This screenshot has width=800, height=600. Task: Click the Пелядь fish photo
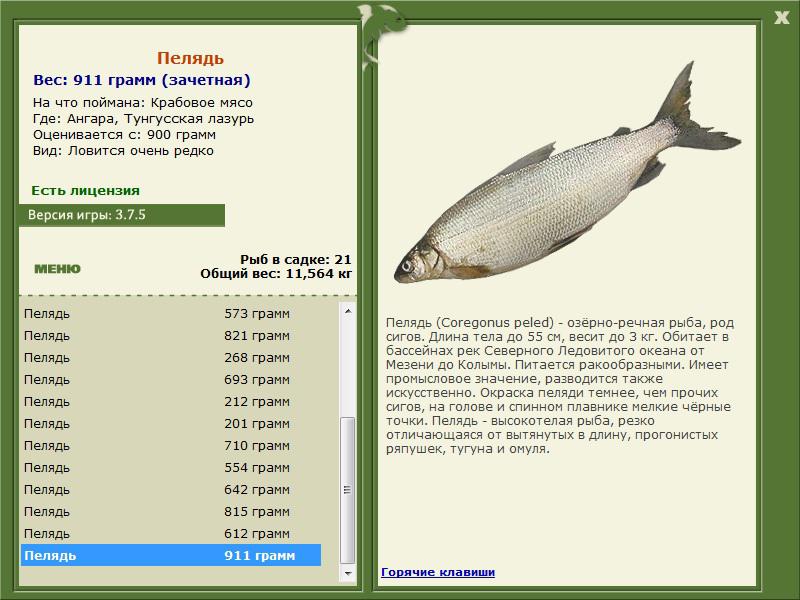point(567,173)
